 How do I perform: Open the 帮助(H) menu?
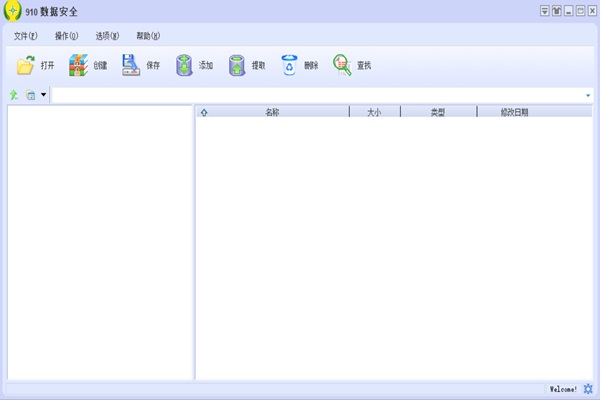148,36
